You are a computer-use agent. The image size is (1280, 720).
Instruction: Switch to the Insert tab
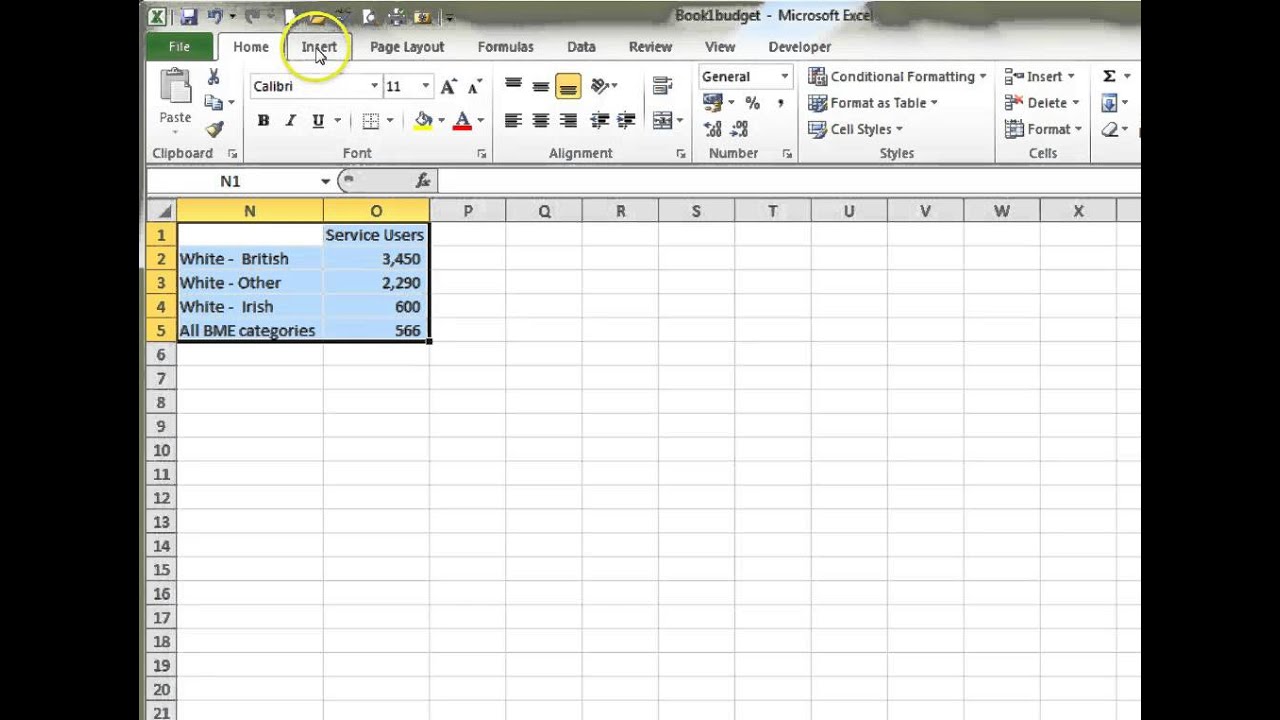[319, 47]
